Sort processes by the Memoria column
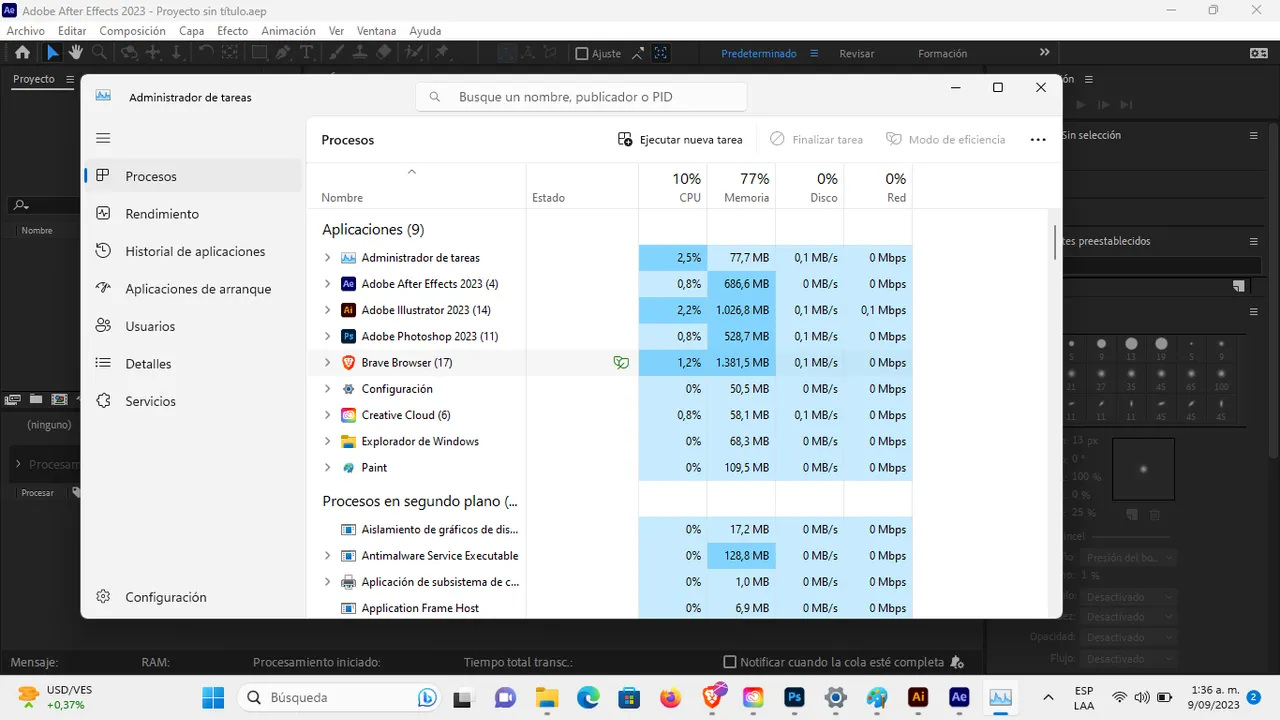 [x=741, y=186]
